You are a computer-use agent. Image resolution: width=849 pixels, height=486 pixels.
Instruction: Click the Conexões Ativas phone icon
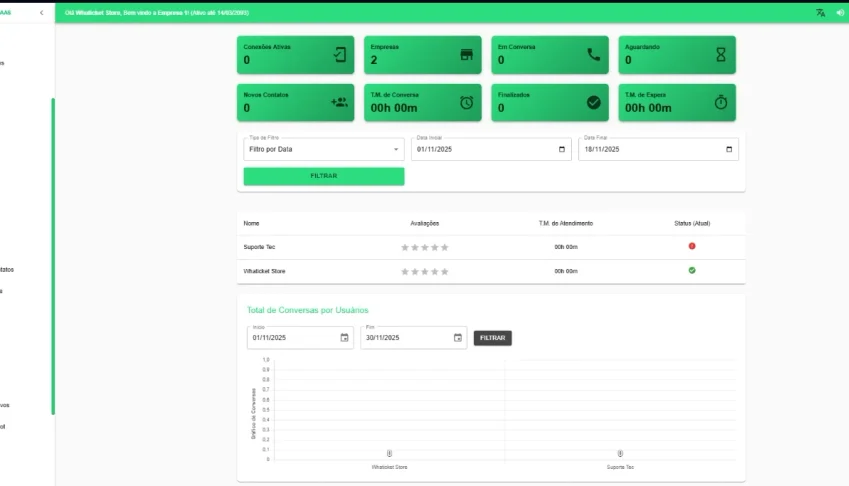pyautogui.click(x=340, y=55)
